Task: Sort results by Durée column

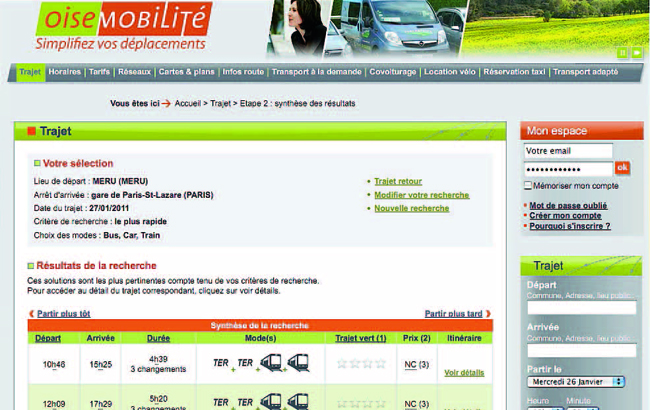Action: pyautogui.click(x=158, y=338)
